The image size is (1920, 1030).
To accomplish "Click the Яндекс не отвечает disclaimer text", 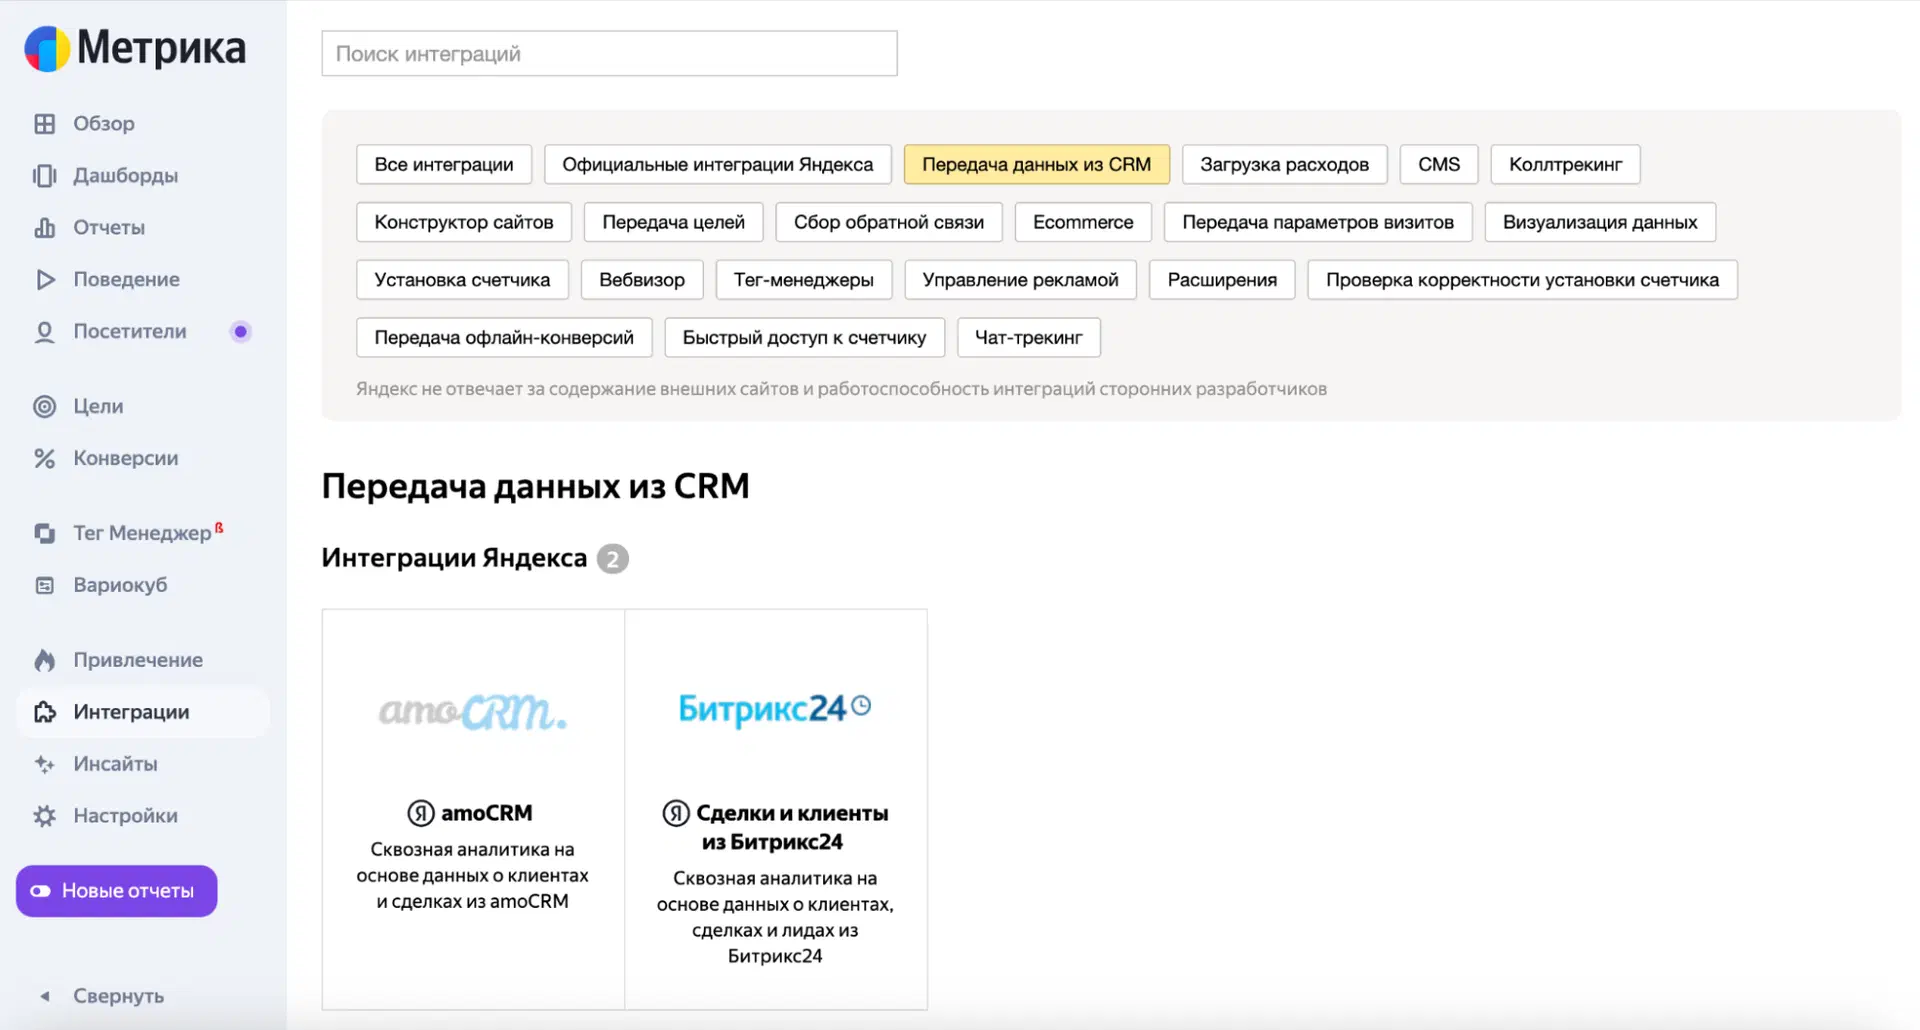I will coord(841,389).
